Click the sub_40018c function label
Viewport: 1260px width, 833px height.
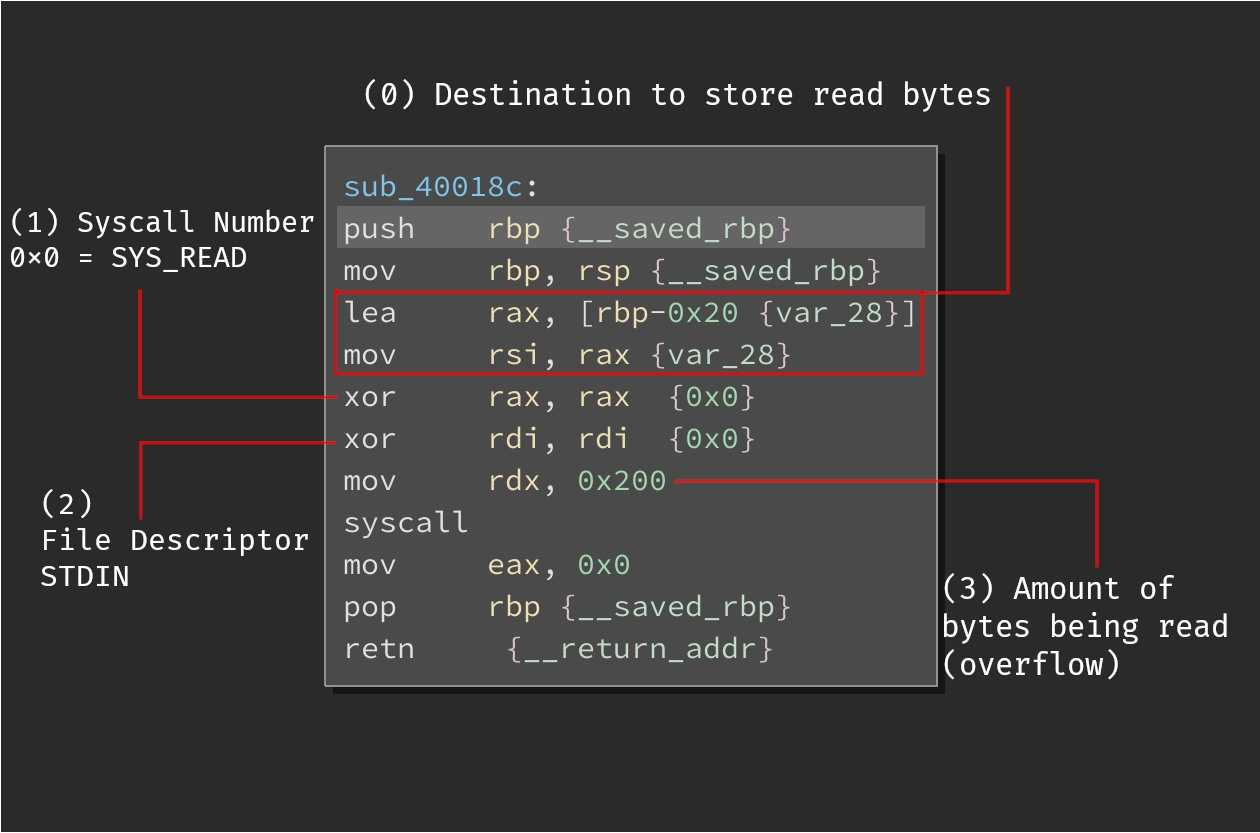(440, 187)
